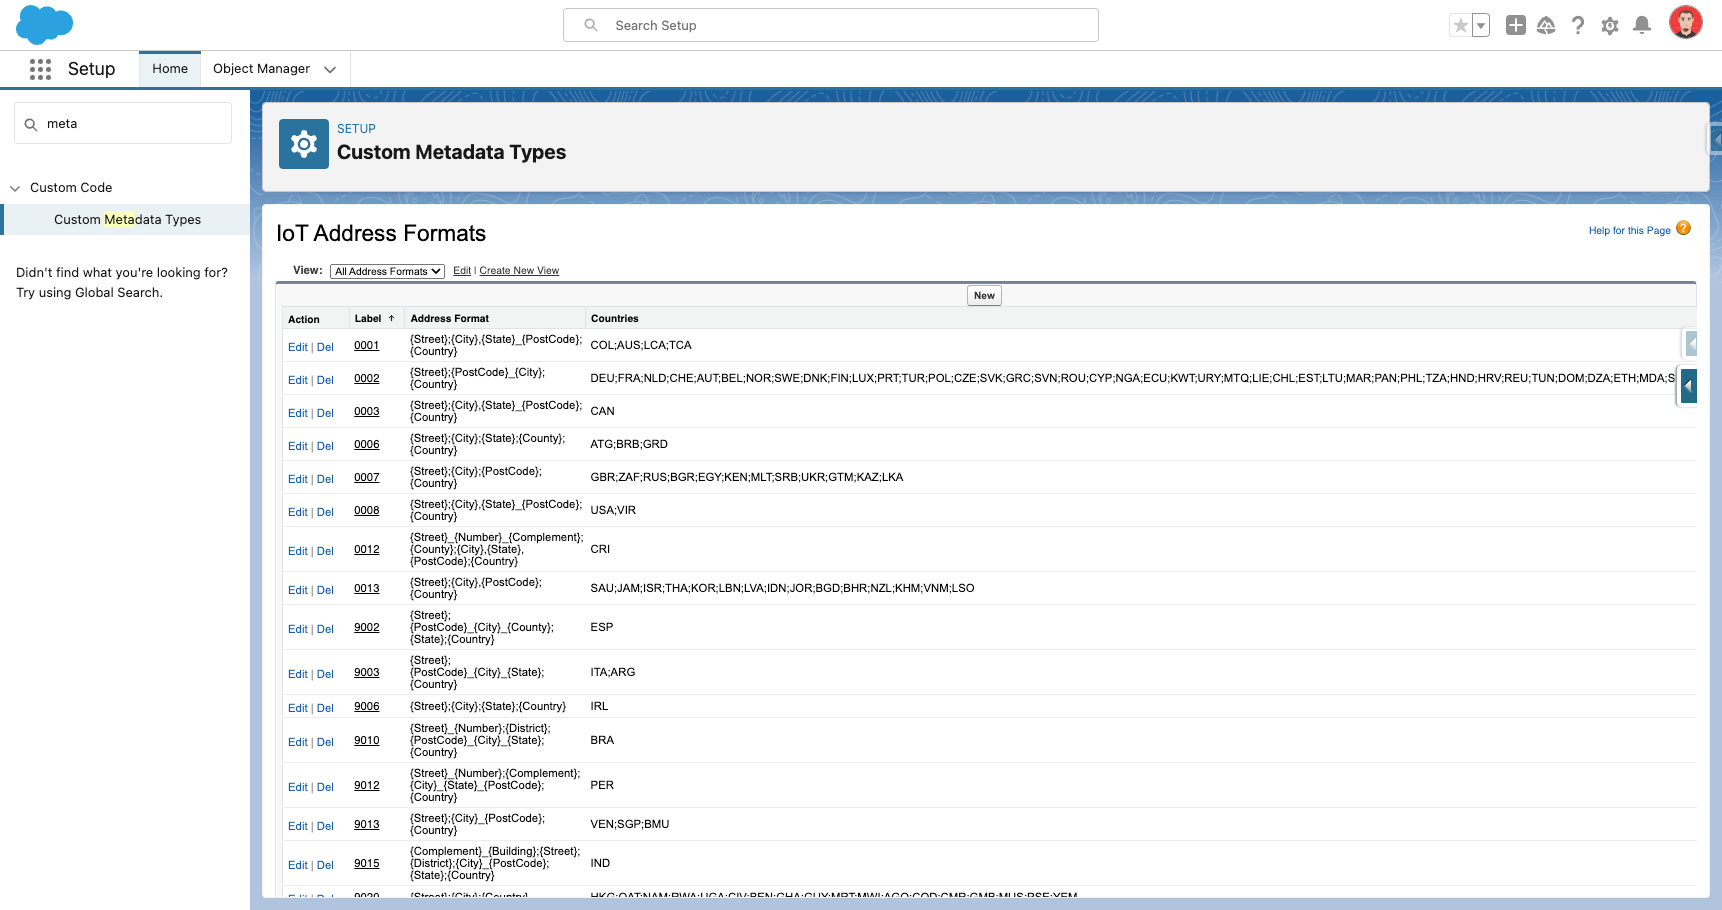1722x910 pixels.
Task: Open the user profile avatar
Action: [x=1686, y=23]
